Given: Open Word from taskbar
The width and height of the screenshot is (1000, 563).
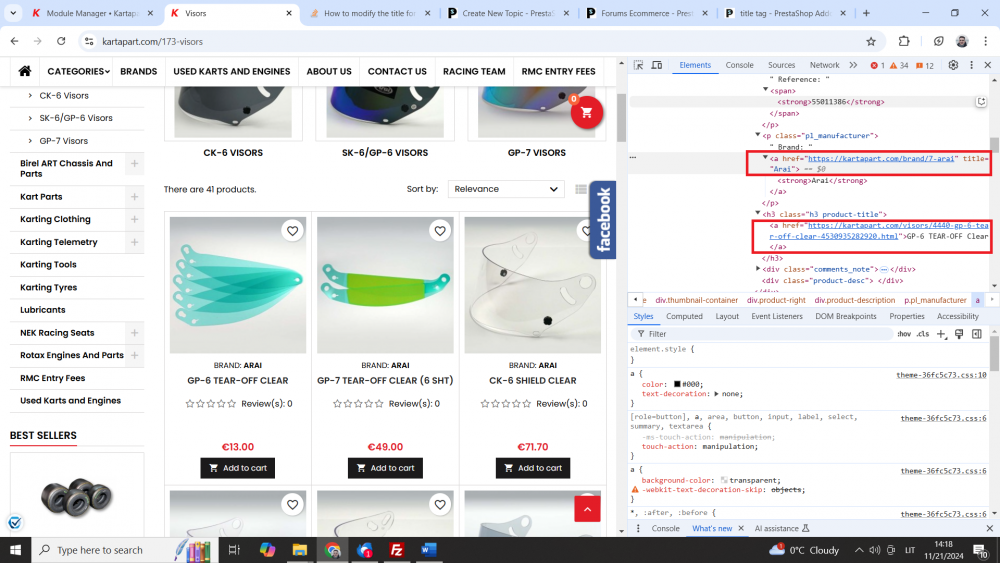Looking at the screenshot, I should [x=429, y=550].
